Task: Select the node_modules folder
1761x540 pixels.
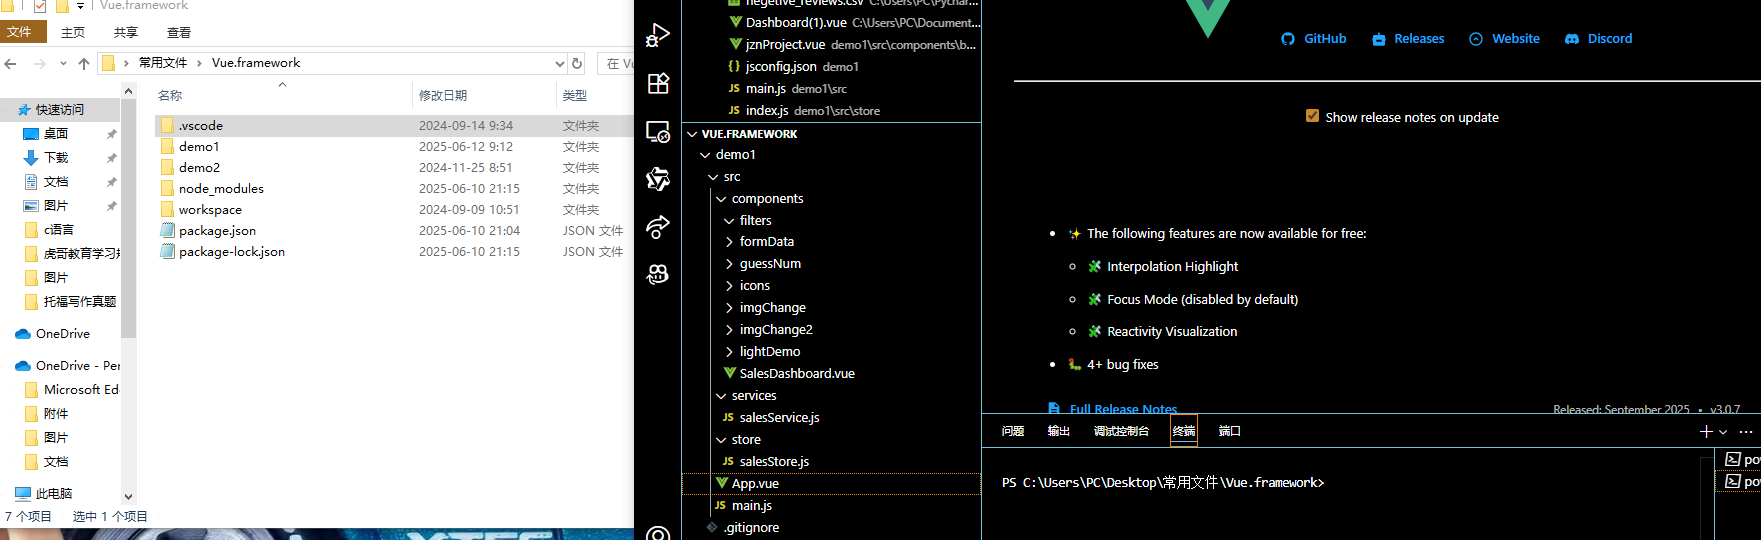Action: pyautogui.click(x=221, y=189)
